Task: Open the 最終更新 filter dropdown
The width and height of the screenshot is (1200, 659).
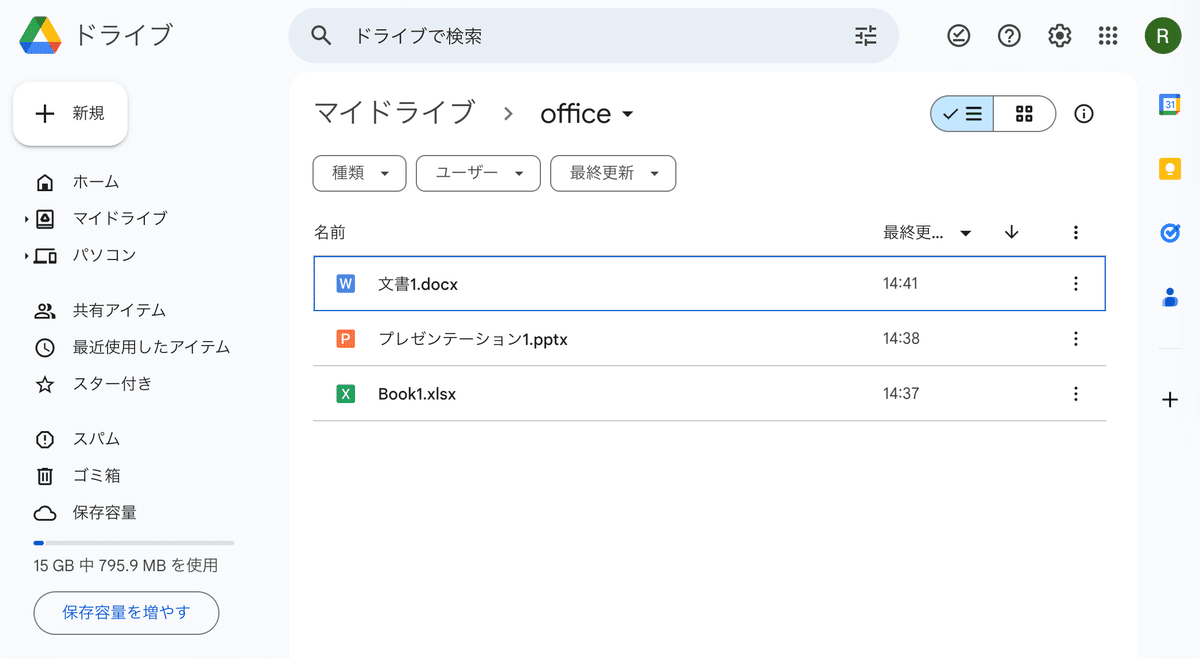Action: click(613, 173)
